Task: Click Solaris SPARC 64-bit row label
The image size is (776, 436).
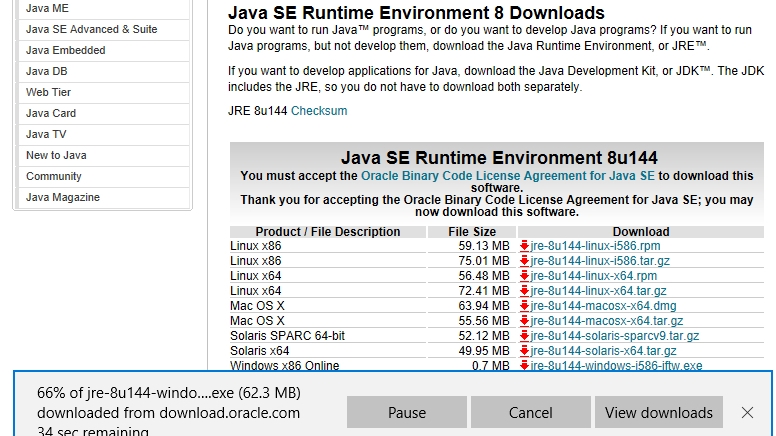Action: (288, 336)
